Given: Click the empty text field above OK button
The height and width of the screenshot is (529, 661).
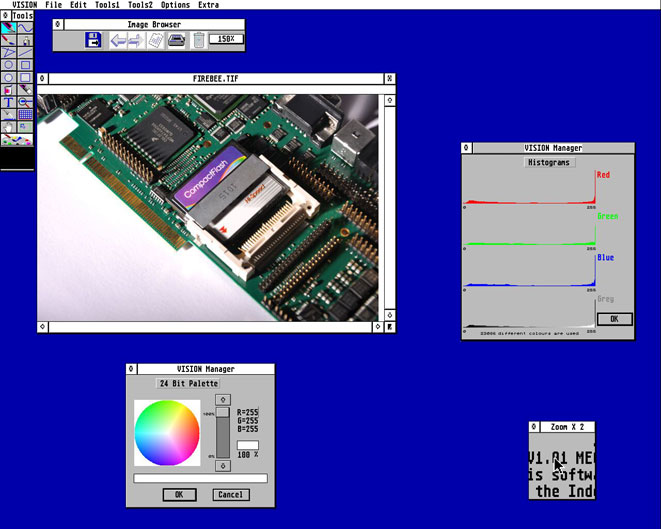Looking at the screenshot, I should pyautogui.click(x=200, y=478).
